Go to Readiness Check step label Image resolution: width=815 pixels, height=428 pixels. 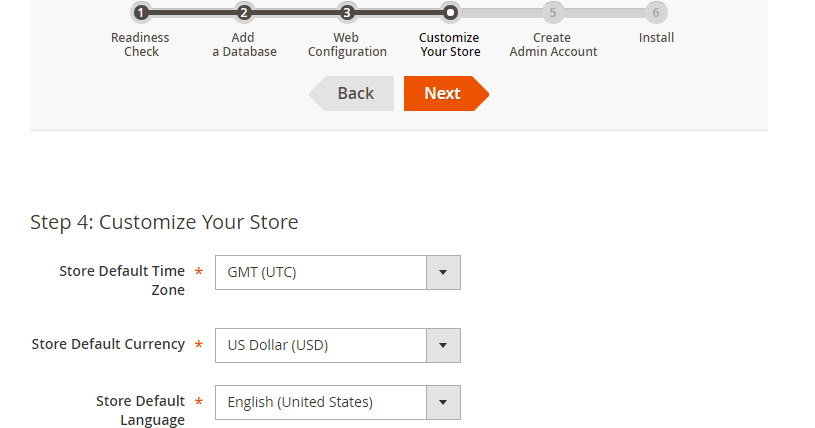tap(141, 45)
